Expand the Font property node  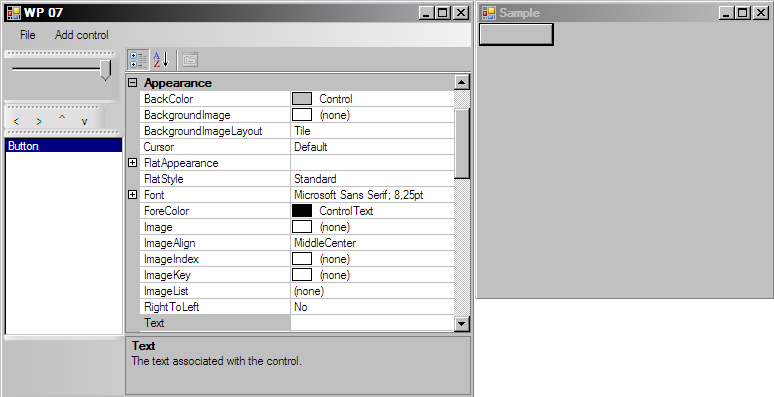pos(132,195)
